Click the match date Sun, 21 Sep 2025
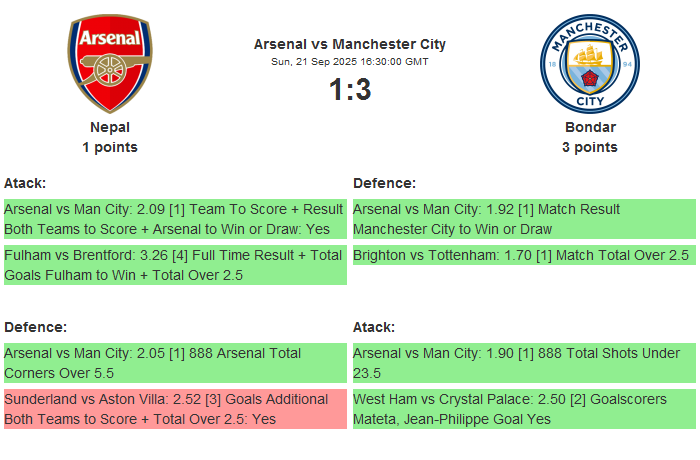Viewport: 700px width, 460px height. point(350,61)
